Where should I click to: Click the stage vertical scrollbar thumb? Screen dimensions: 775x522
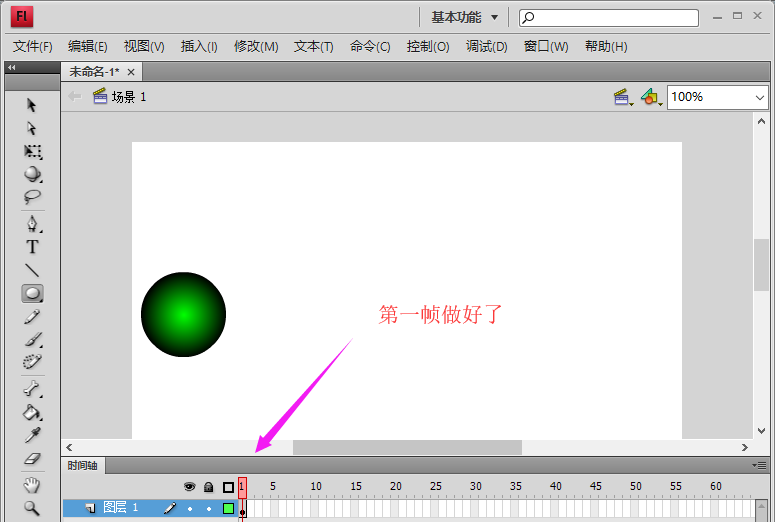761,265
